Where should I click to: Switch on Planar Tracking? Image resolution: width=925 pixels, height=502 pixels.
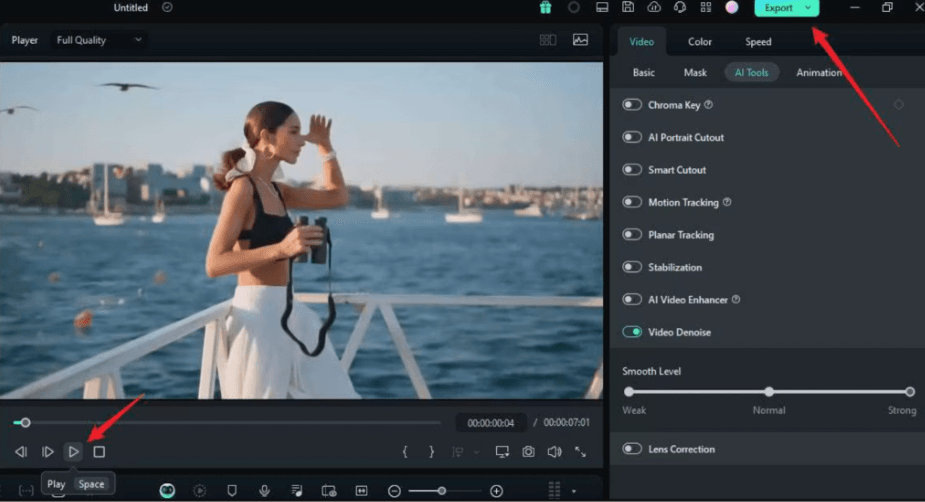pyautogui.click(x=632, y=234)
